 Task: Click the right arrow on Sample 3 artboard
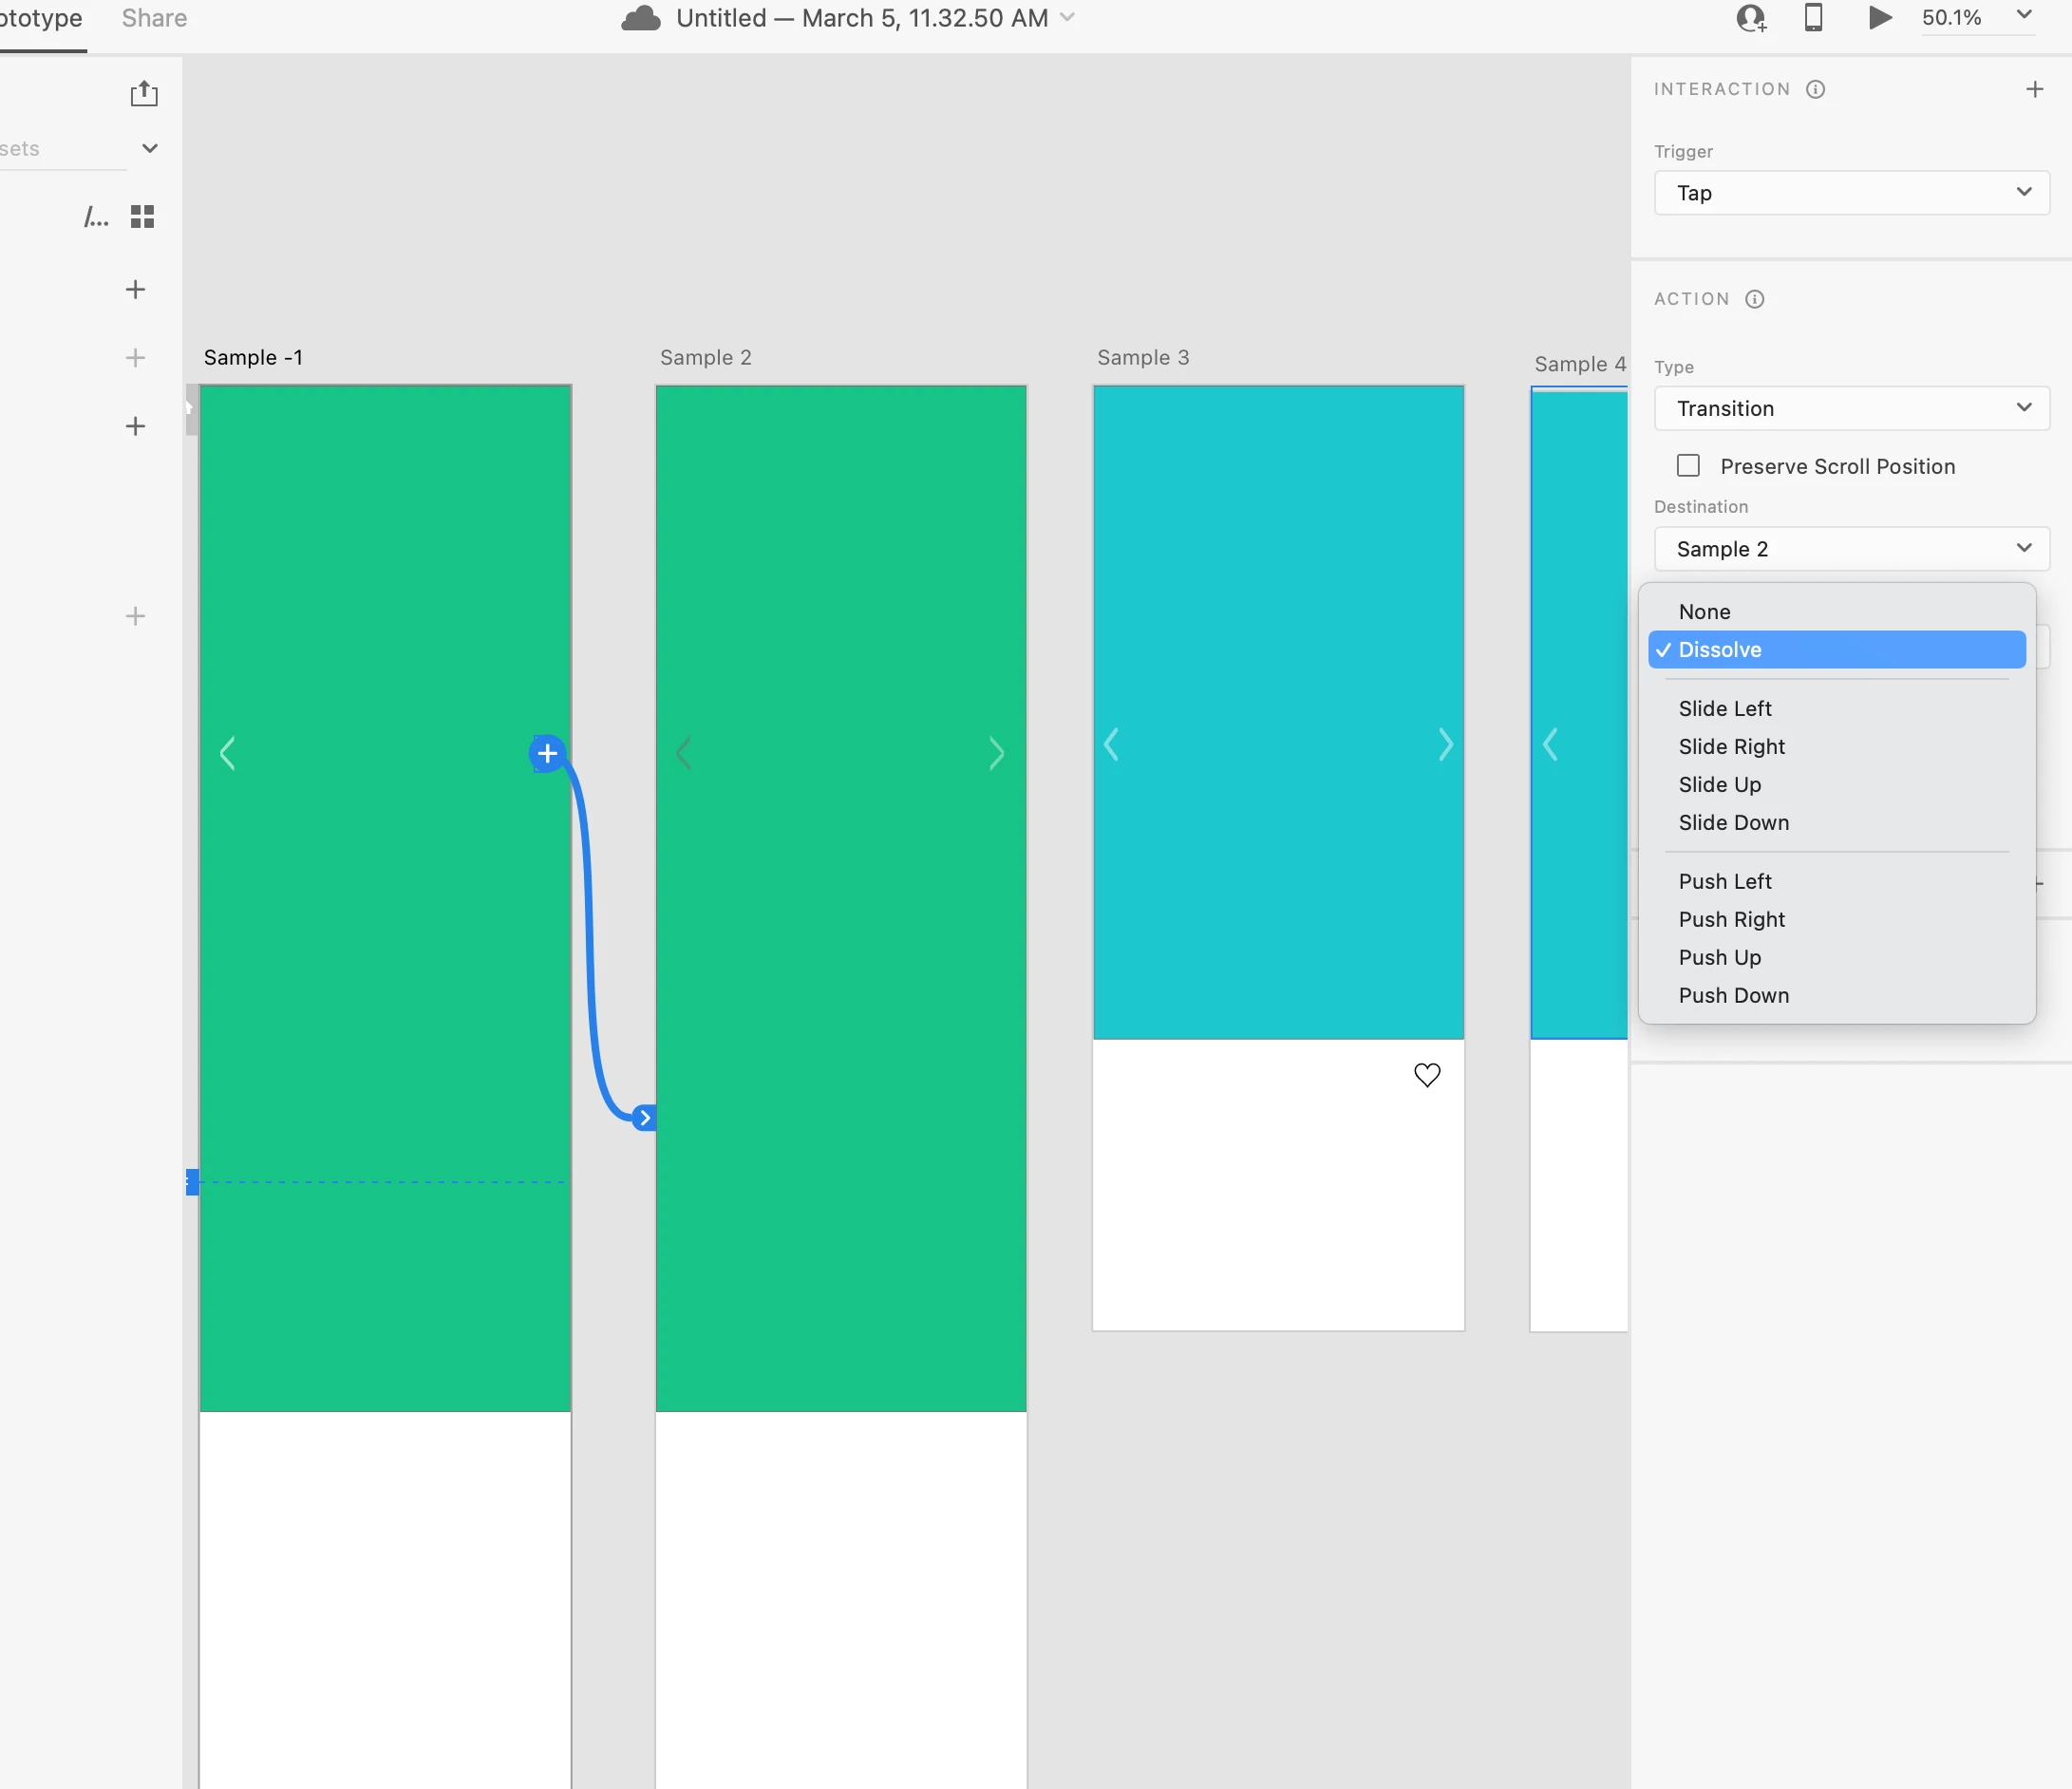1445,744
